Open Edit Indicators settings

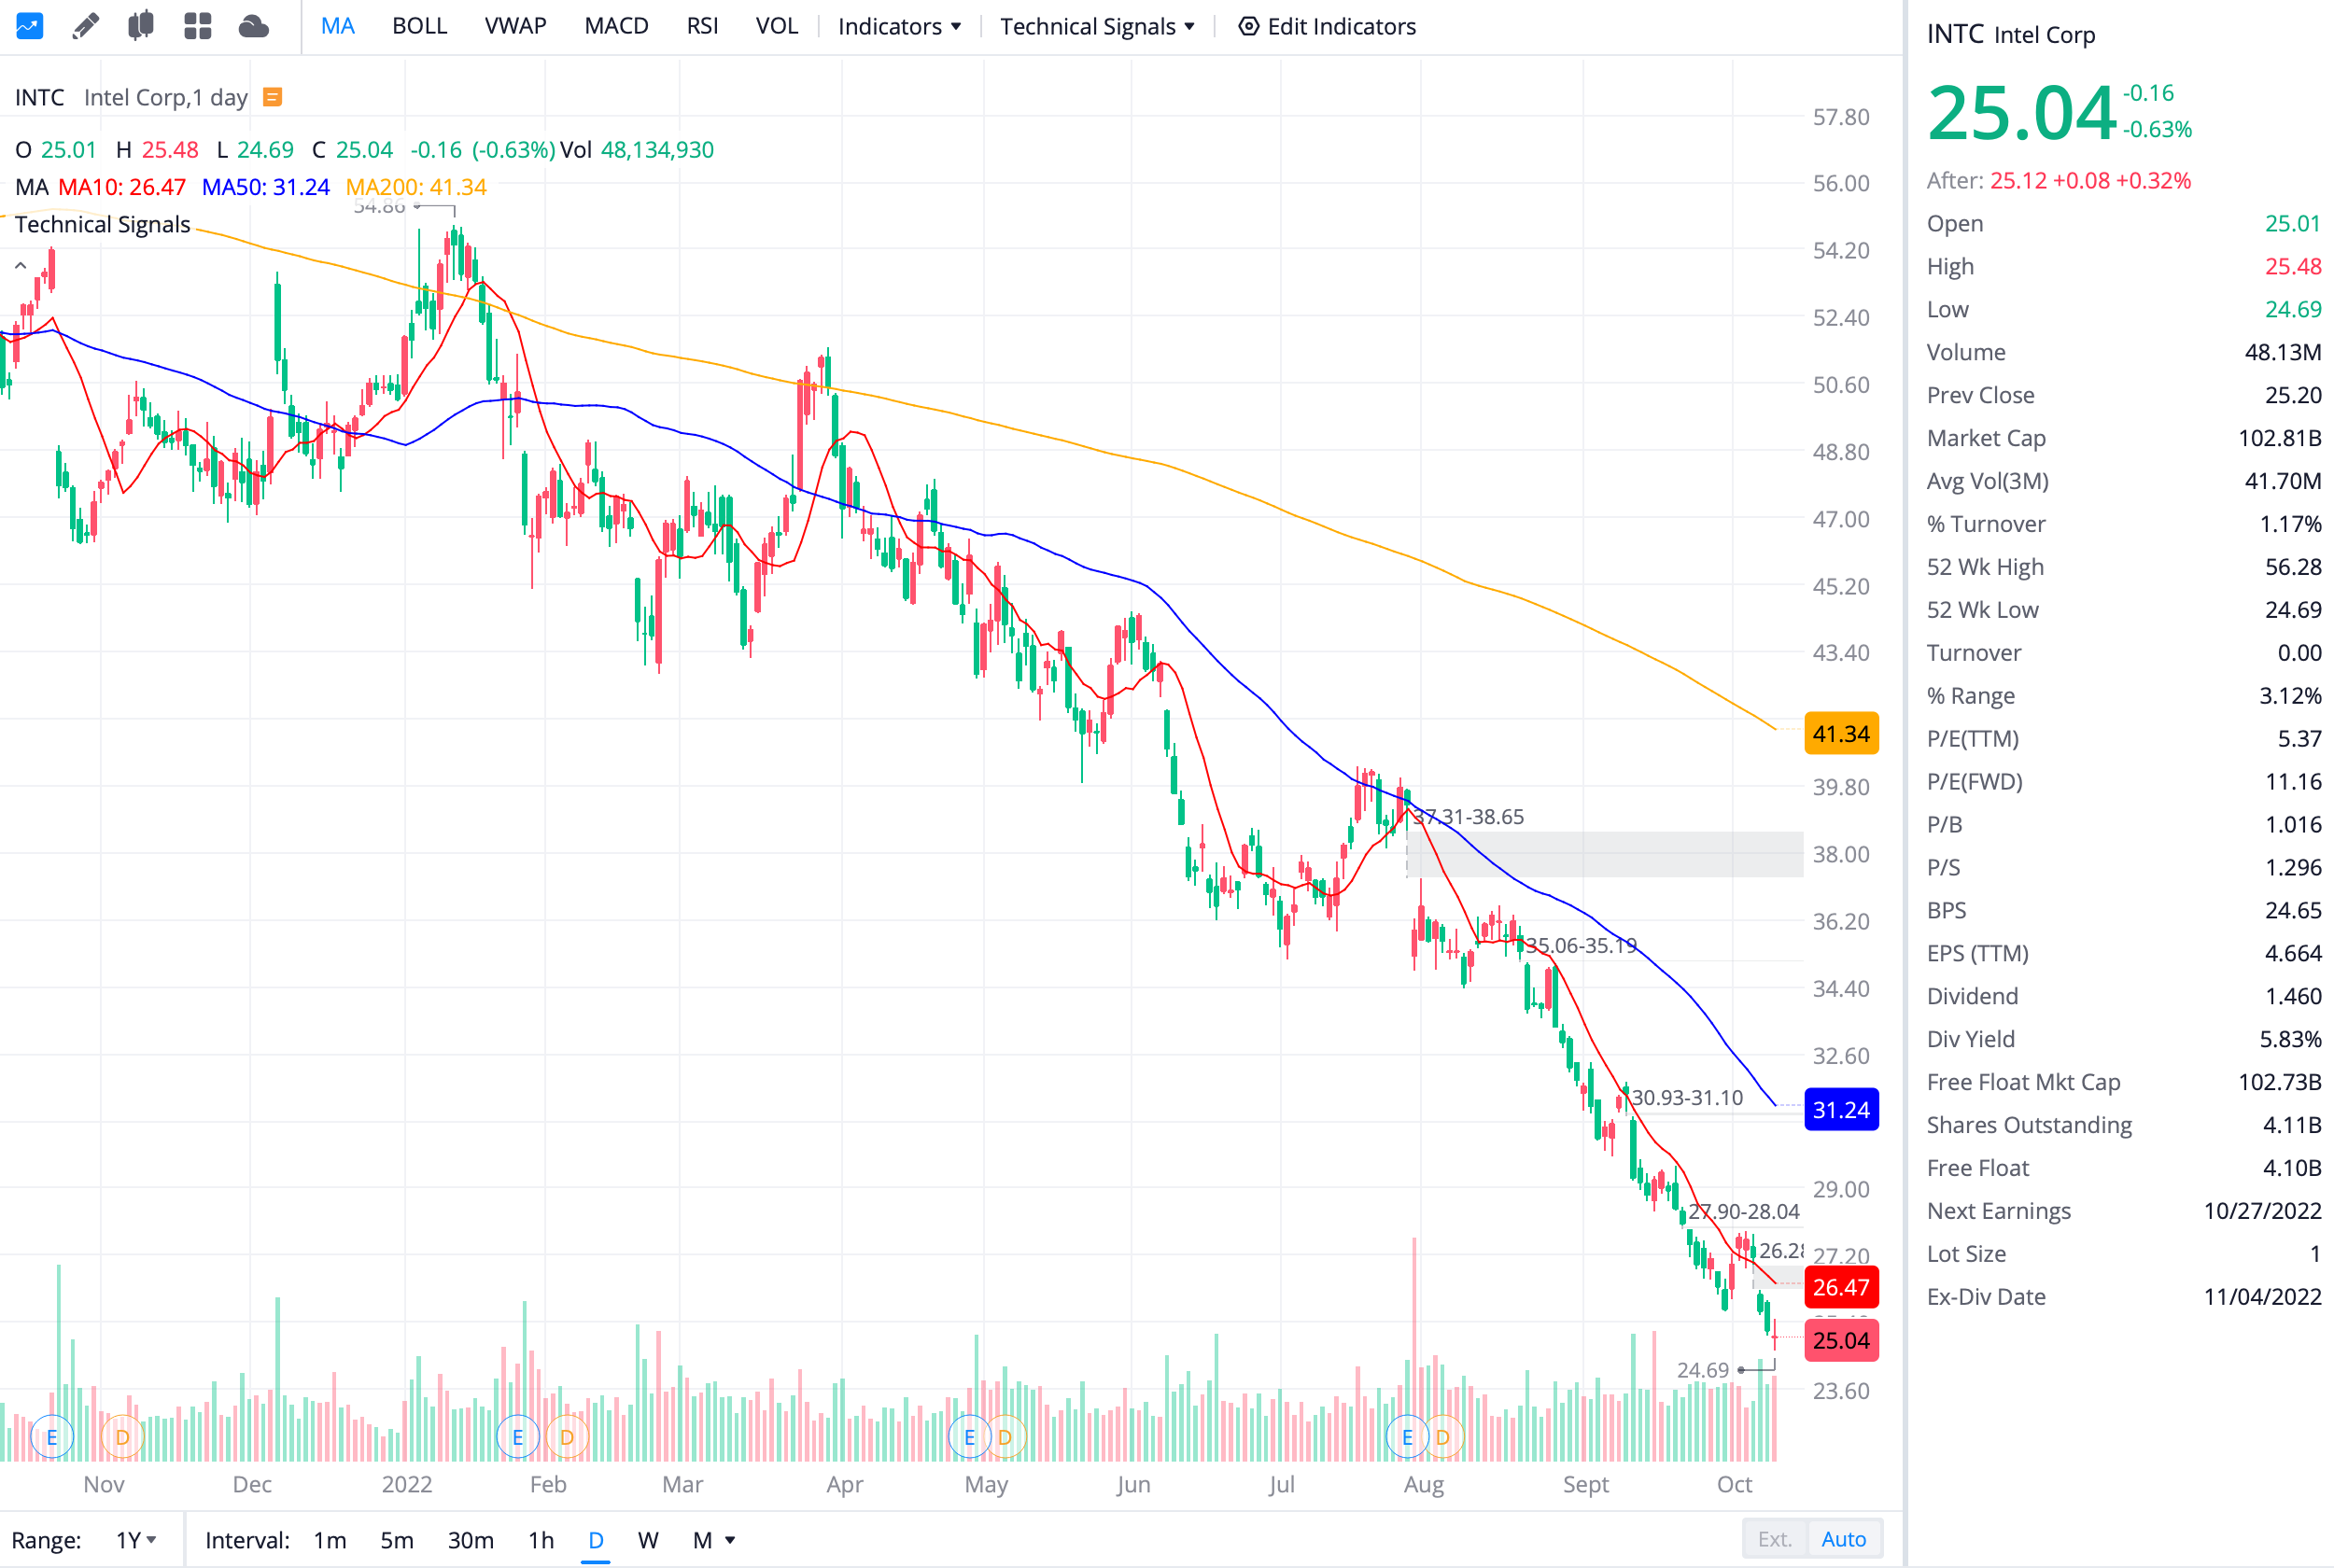coord(1326,26)
